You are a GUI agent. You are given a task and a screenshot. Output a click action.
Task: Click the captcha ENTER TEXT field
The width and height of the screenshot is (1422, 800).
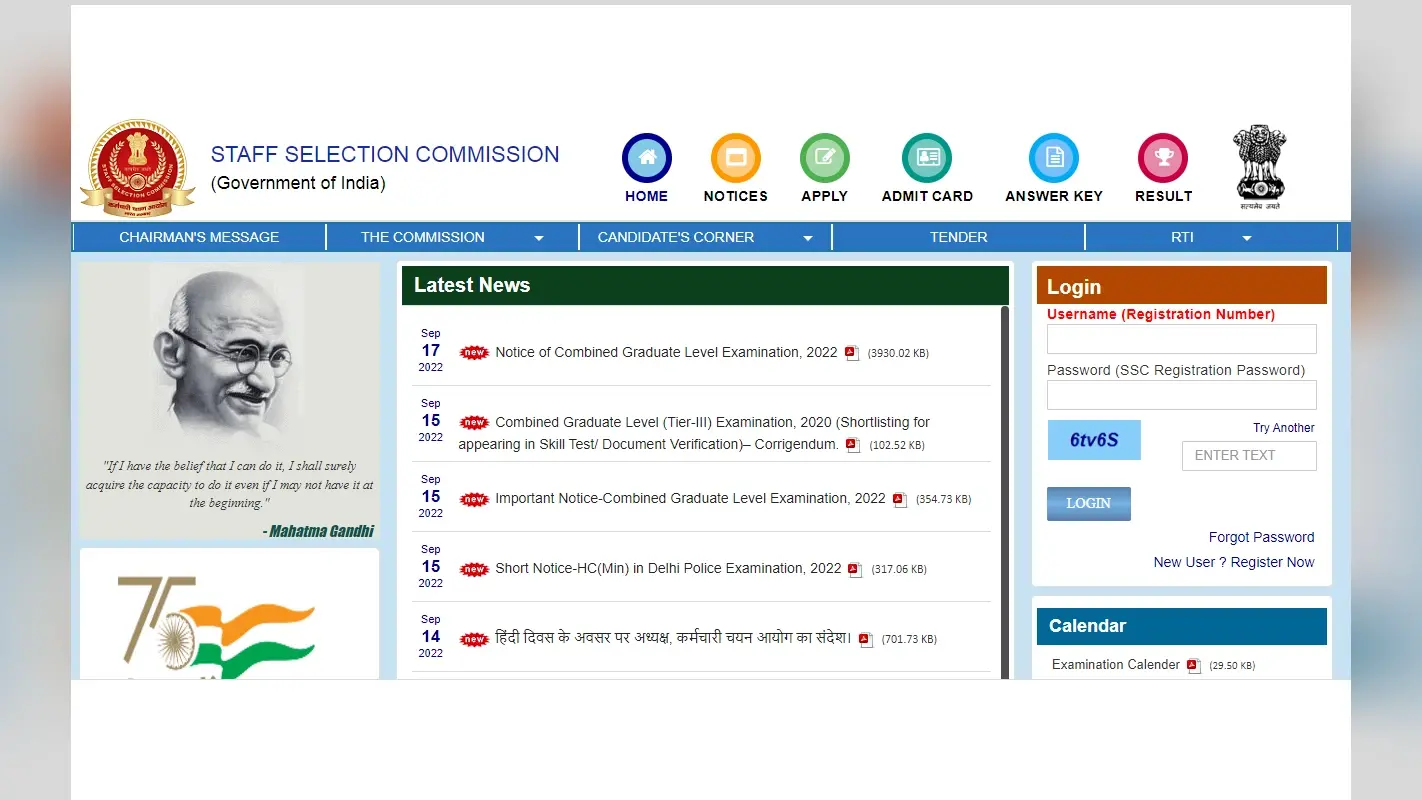click(x=1249, y=456)
